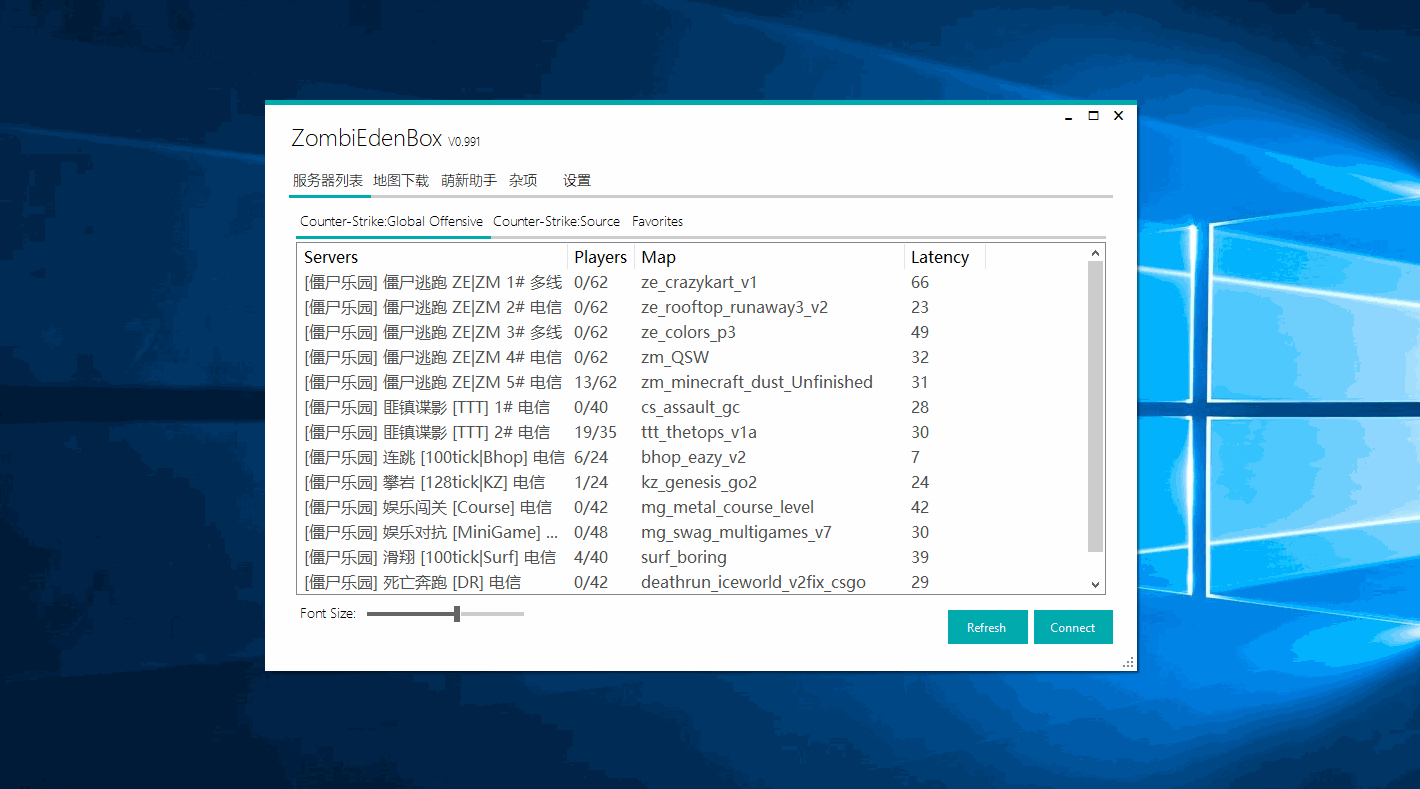
Task: Click map name ttt_thetops_v1a
Action: pyautogui.click(x=699, y=432)
